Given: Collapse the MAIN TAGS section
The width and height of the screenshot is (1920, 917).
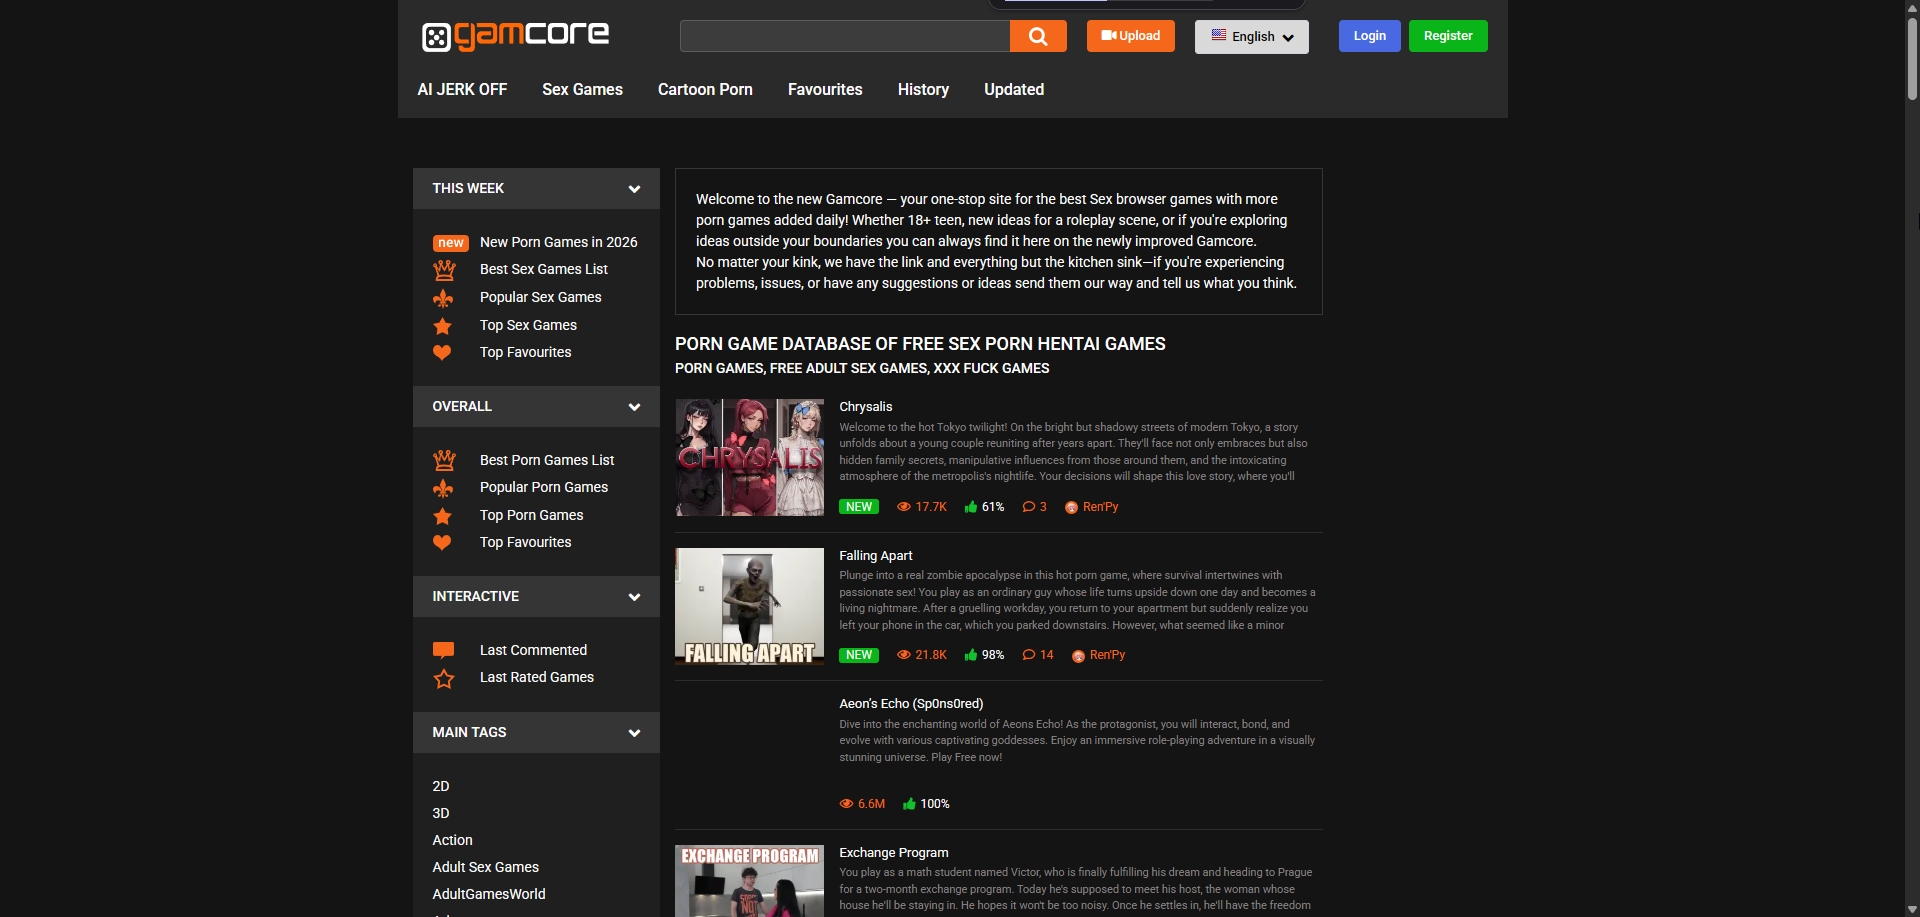Looking at the screenshot, I should [x=635, y=732].
